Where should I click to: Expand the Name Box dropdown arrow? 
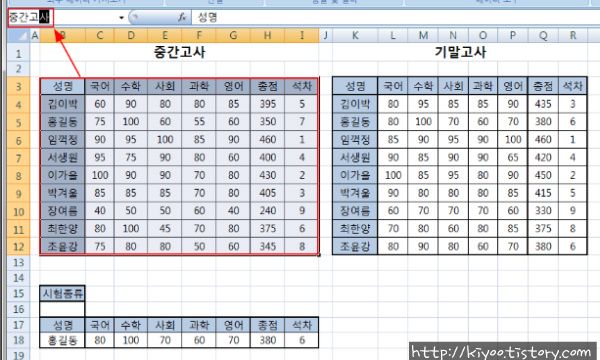pos(121,18)
